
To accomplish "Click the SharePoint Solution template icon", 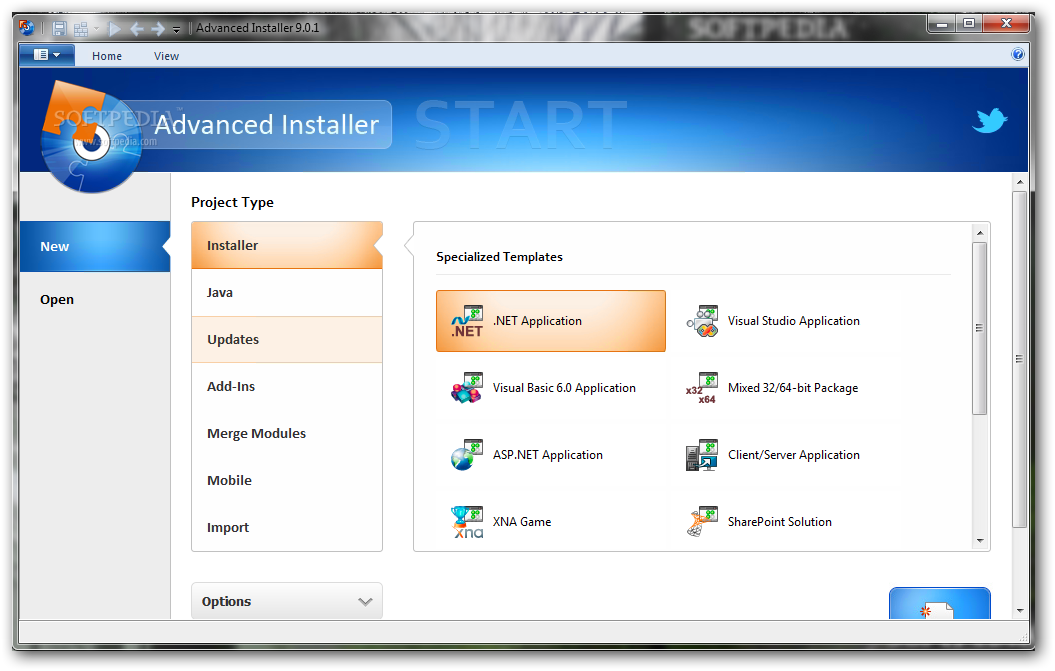I will point(702,522).
